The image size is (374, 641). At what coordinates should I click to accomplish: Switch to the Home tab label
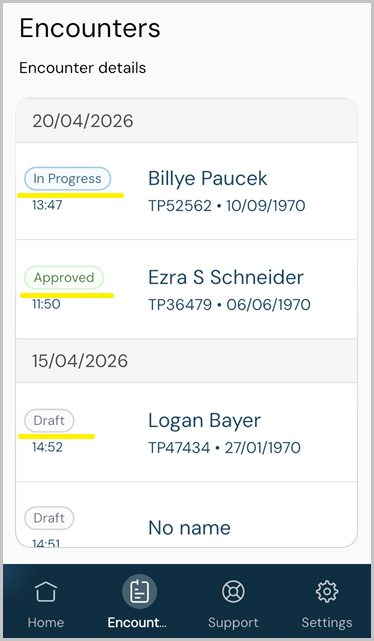(x=46, y=622)
